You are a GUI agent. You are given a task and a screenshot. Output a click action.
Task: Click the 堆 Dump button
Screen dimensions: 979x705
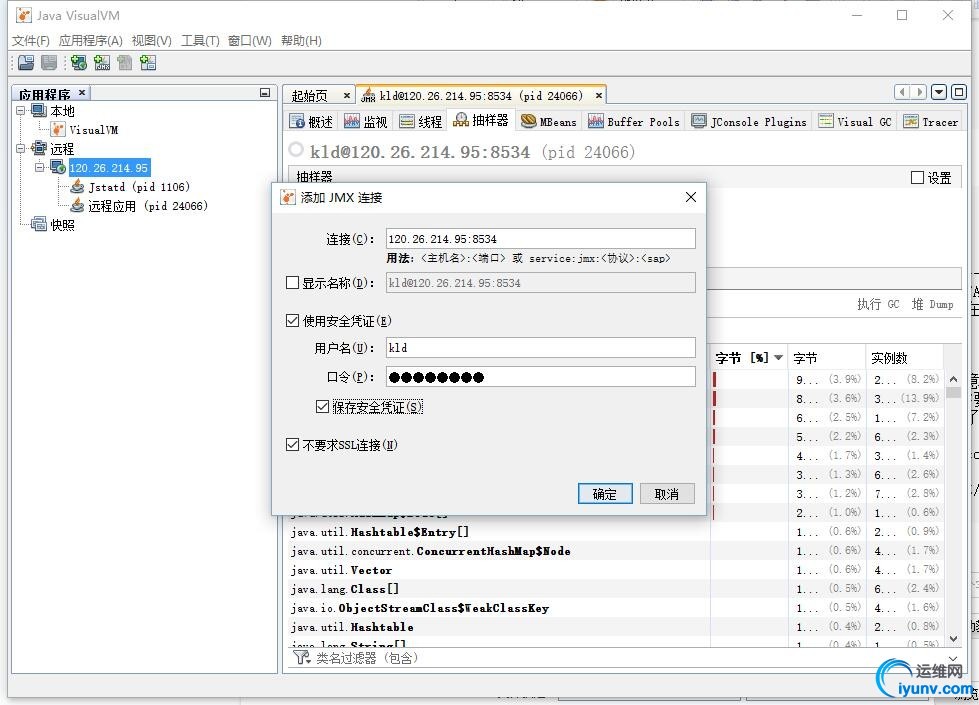point(932,304)
